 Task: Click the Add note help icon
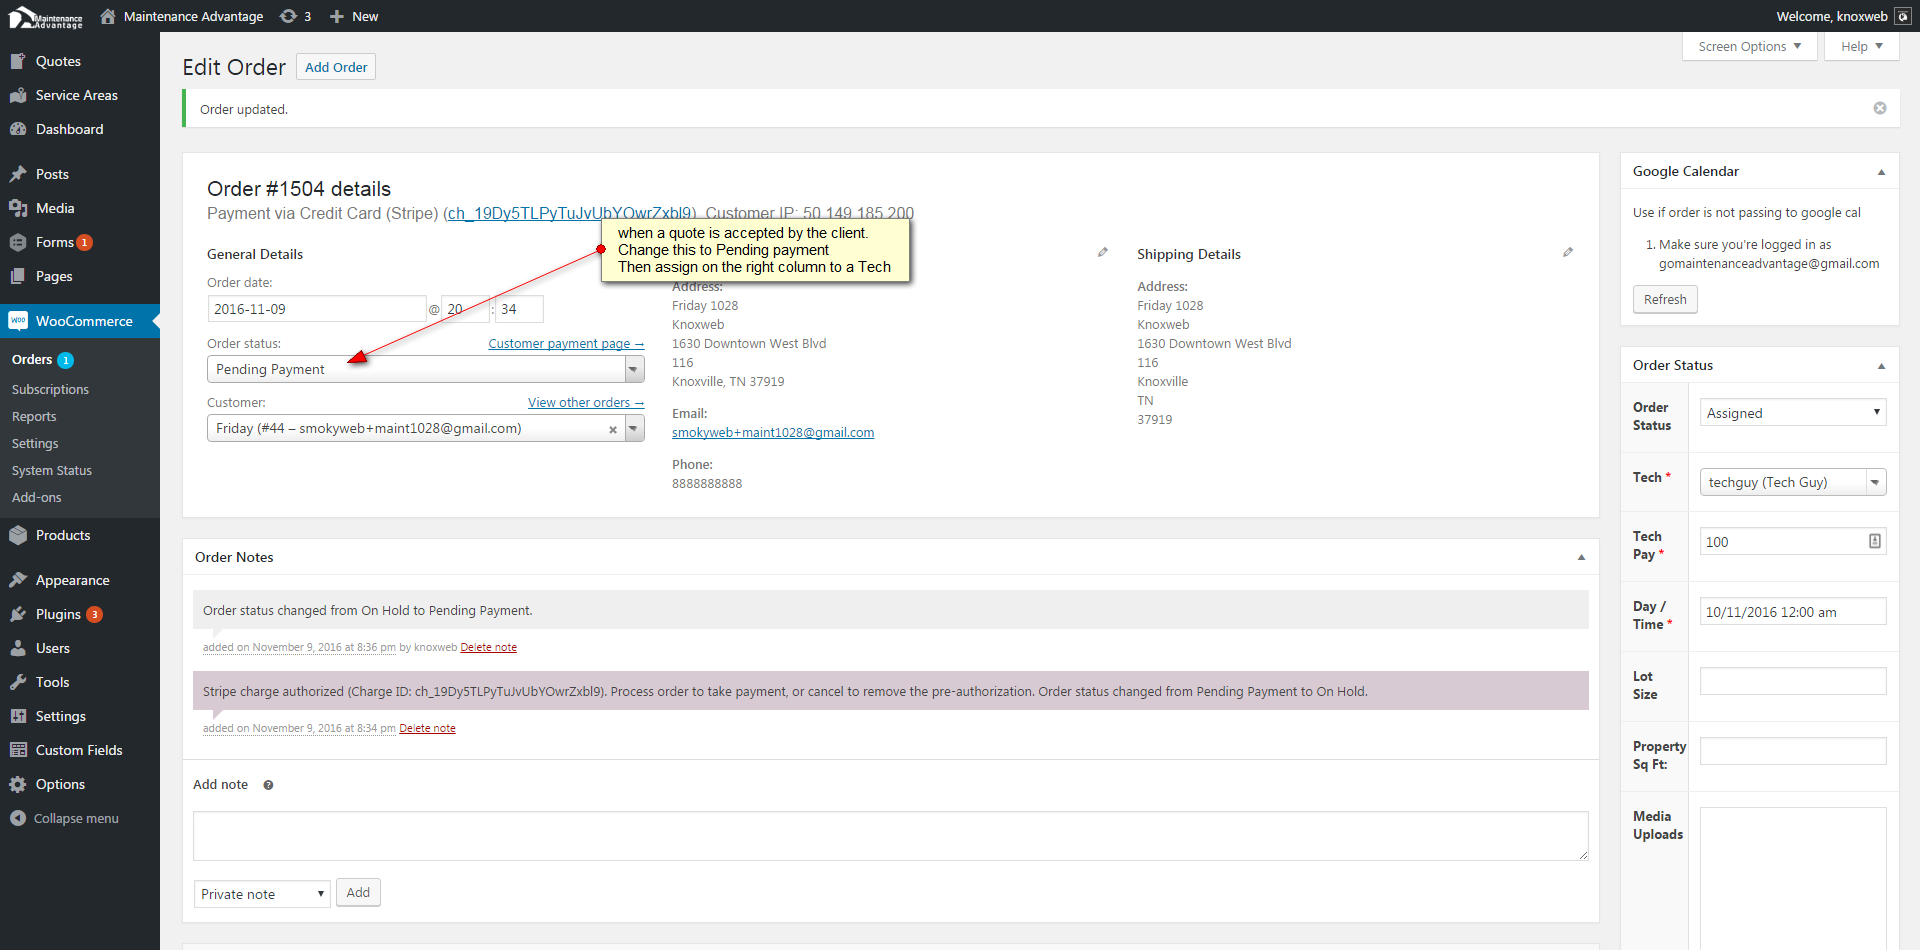[268, 785]
